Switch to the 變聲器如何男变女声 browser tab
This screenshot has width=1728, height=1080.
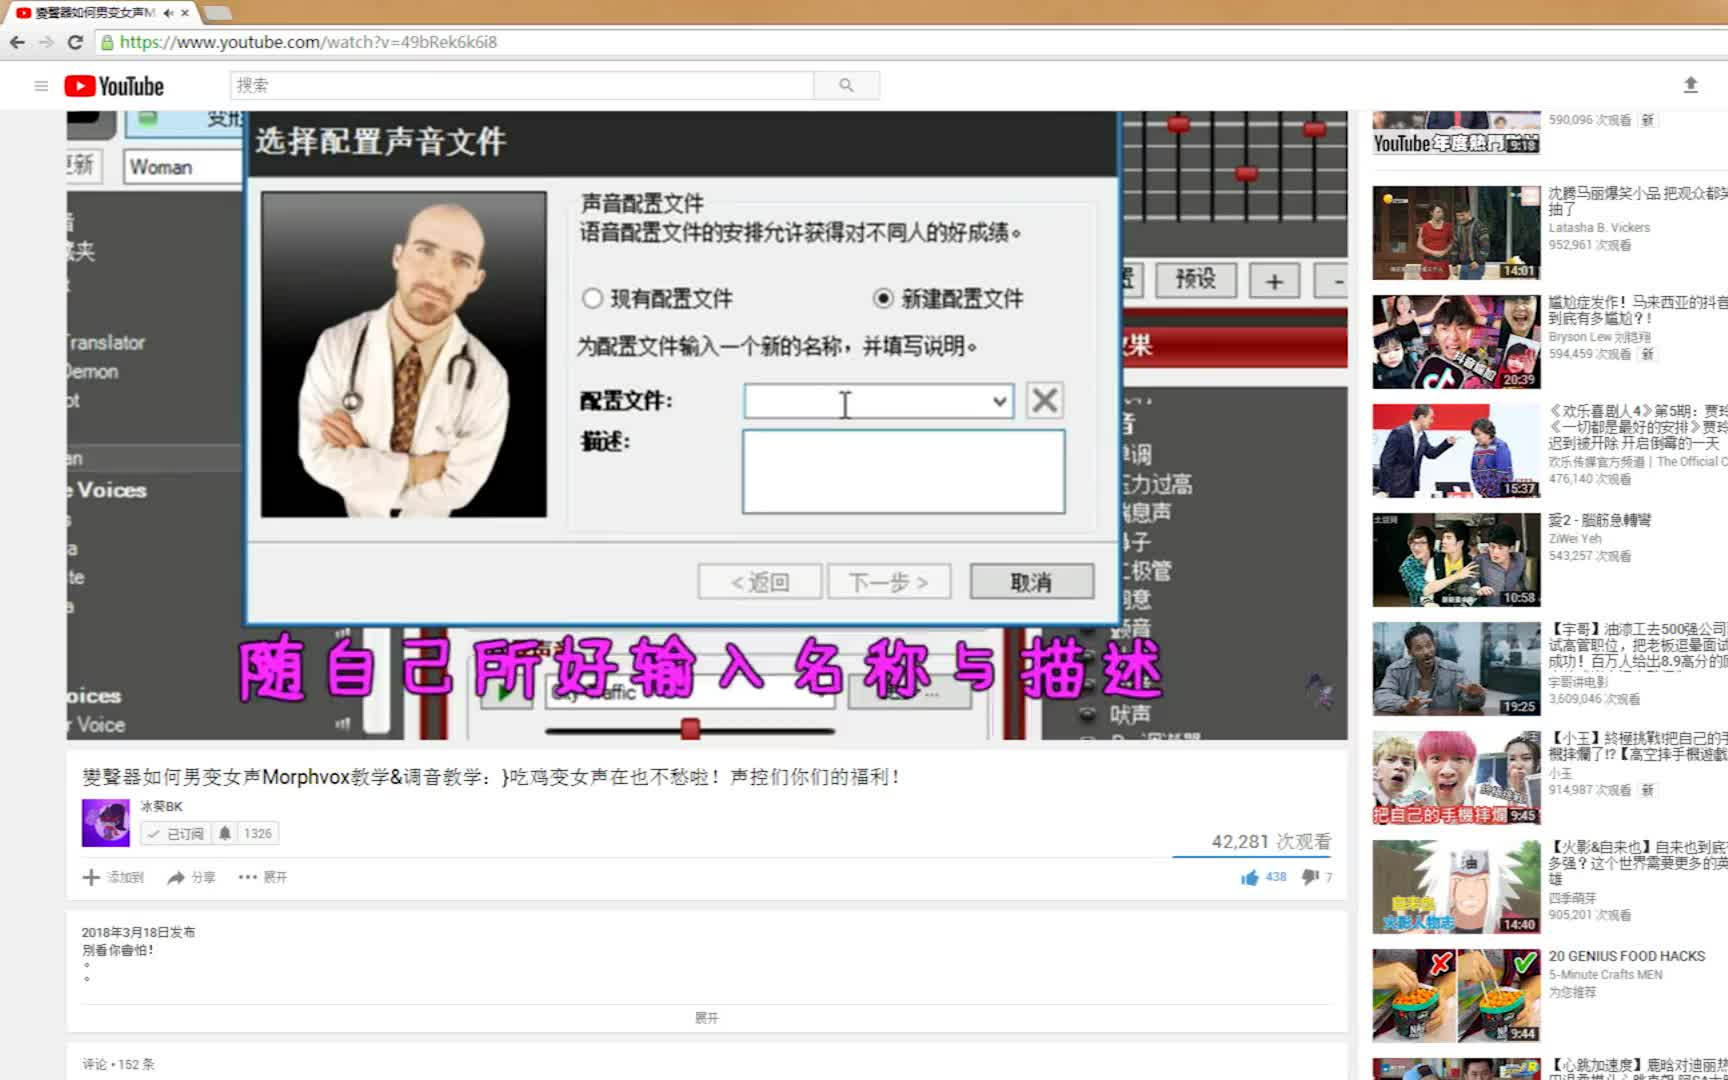[85, 13]
